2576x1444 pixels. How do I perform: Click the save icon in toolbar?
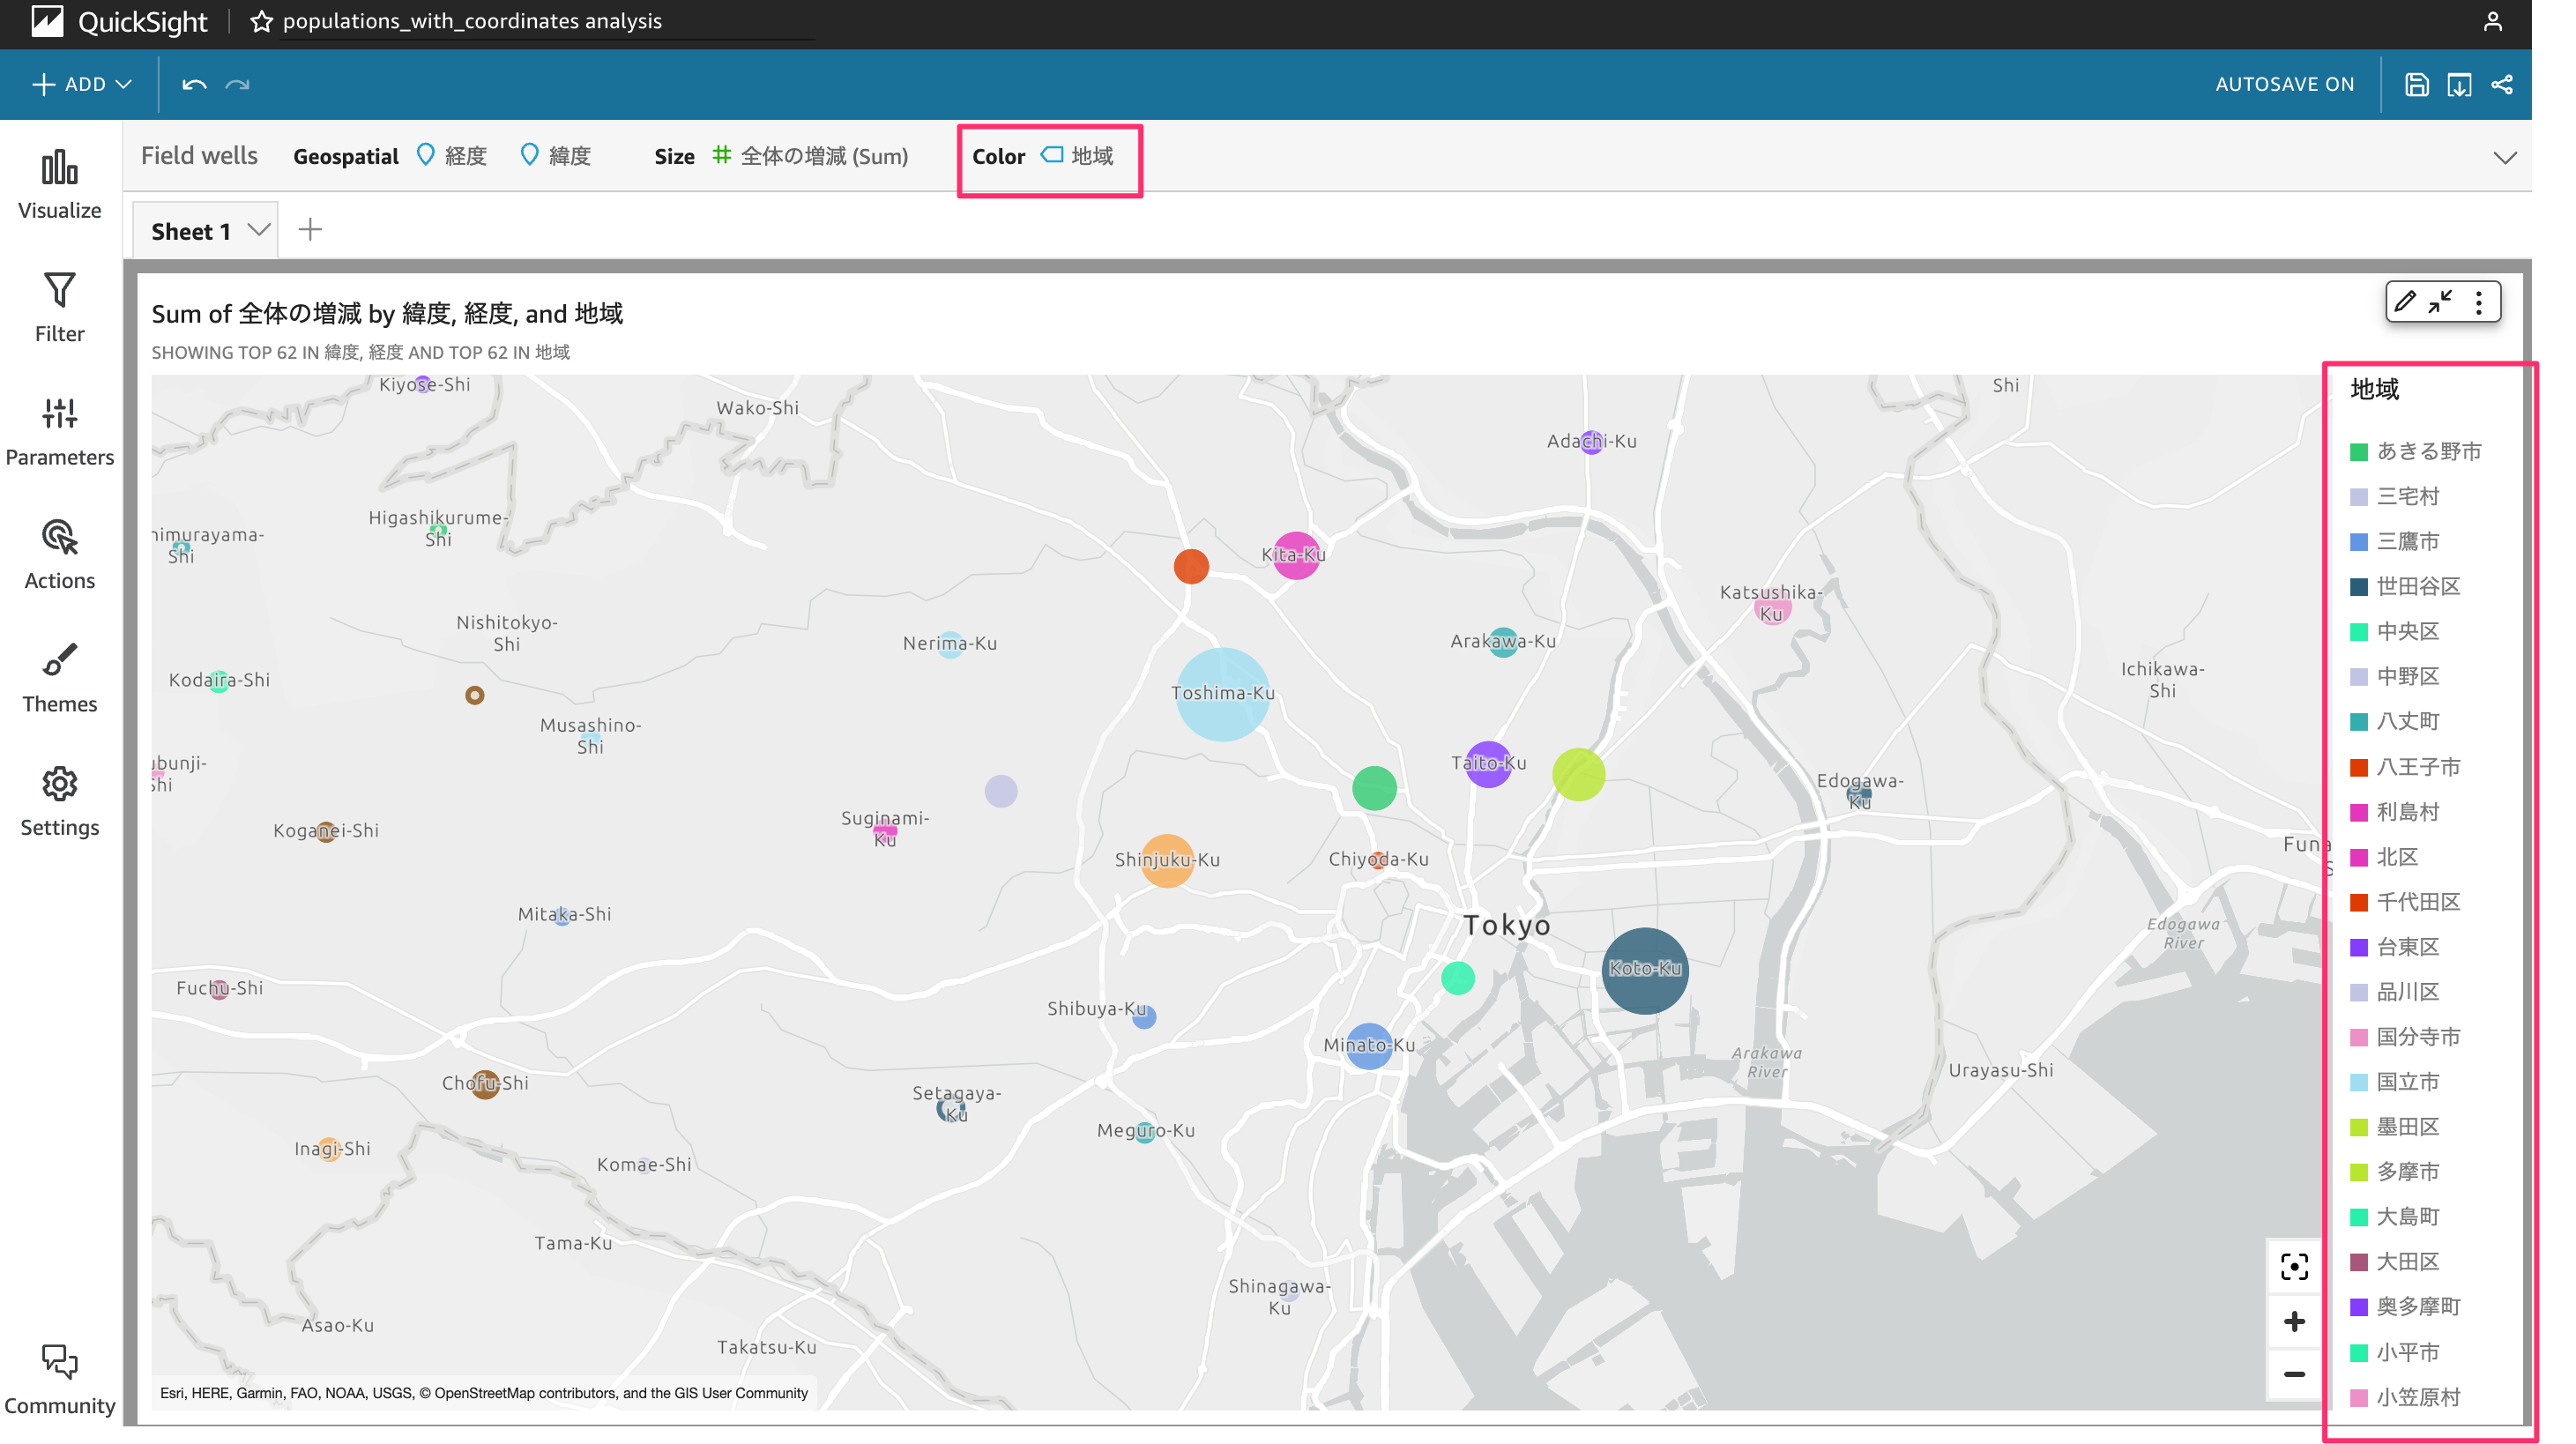tap(2416, 85)
